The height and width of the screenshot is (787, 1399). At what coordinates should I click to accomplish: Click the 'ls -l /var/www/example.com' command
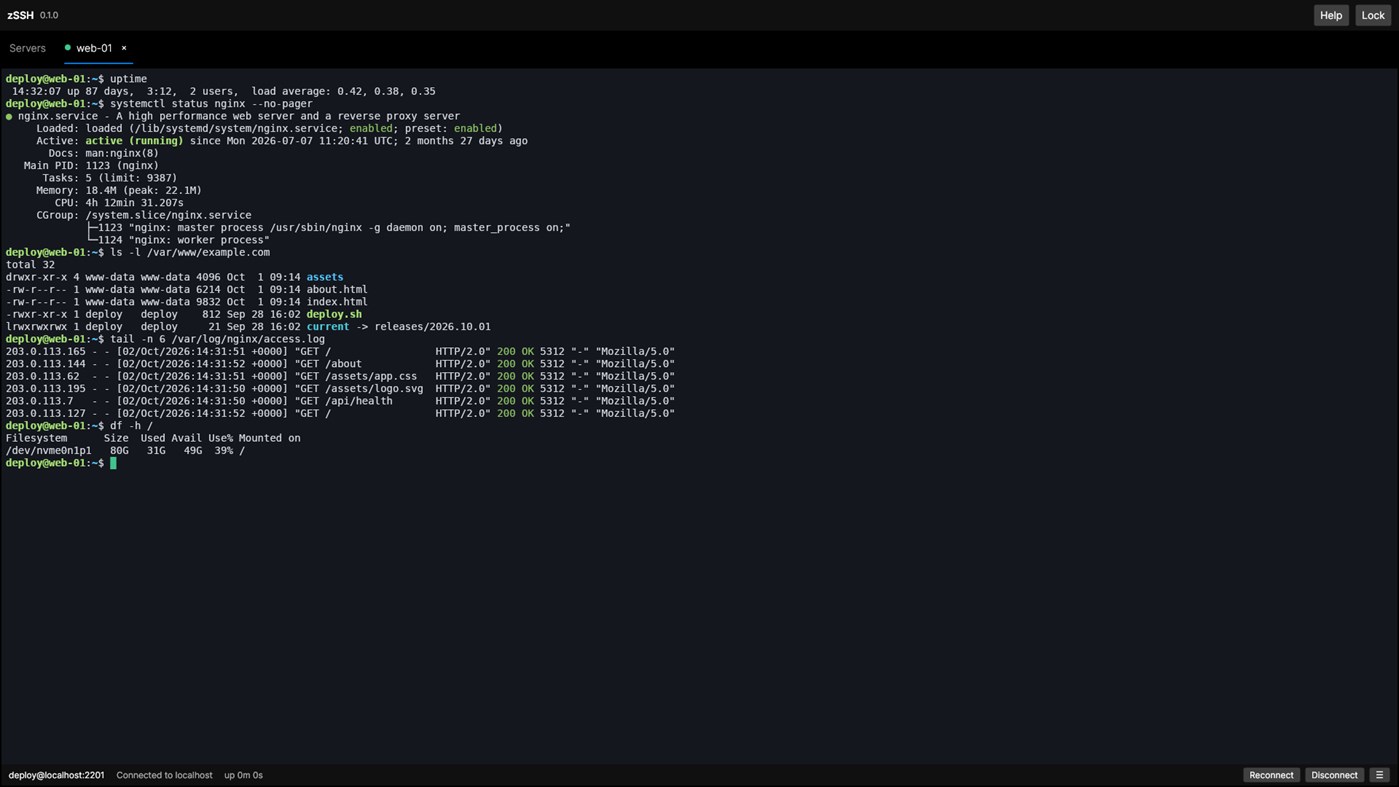[190, 252]
